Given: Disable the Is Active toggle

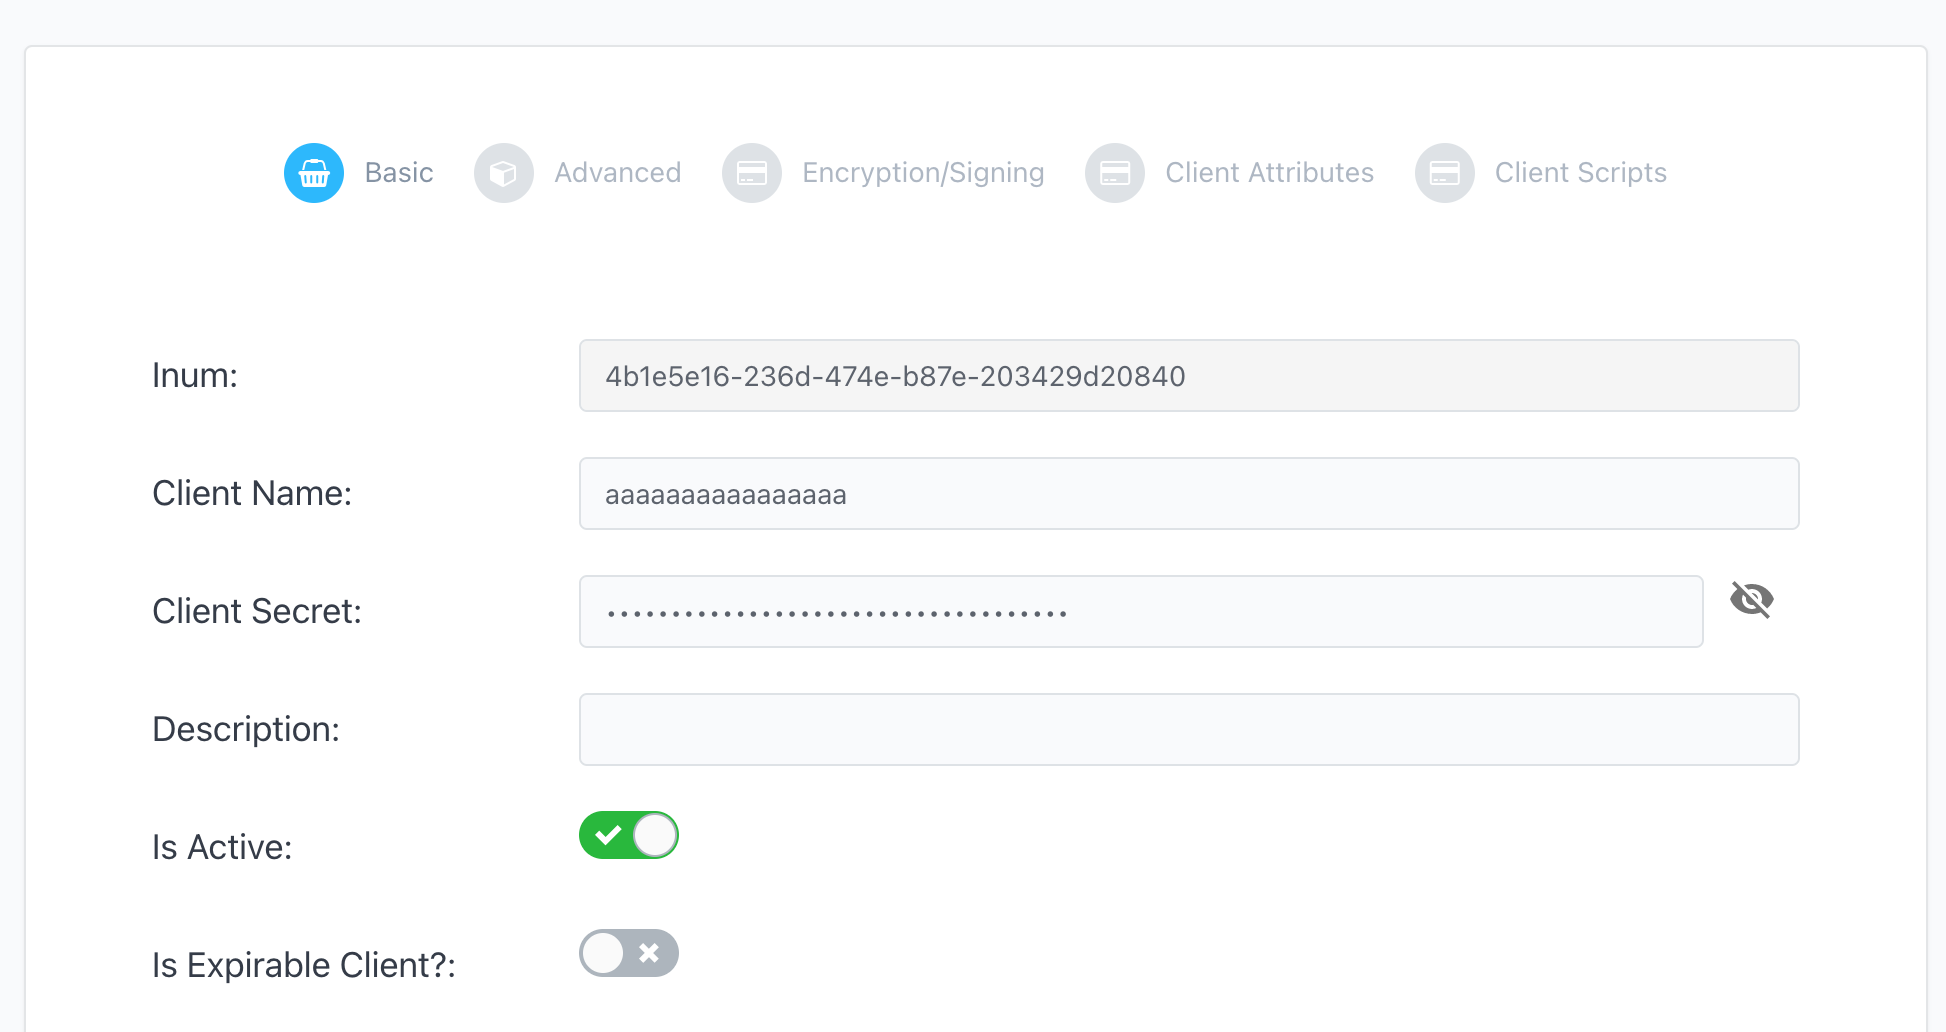Looking at the screenshot, I should [x=628, y=835].
